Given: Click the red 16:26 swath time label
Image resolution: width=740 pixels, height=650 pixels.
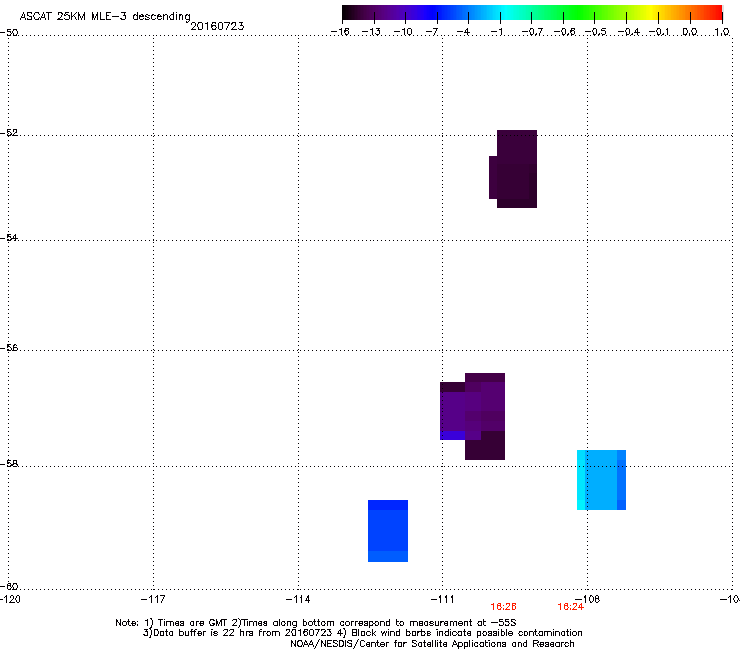Looking at the screenshot, I should coord(503,607).
